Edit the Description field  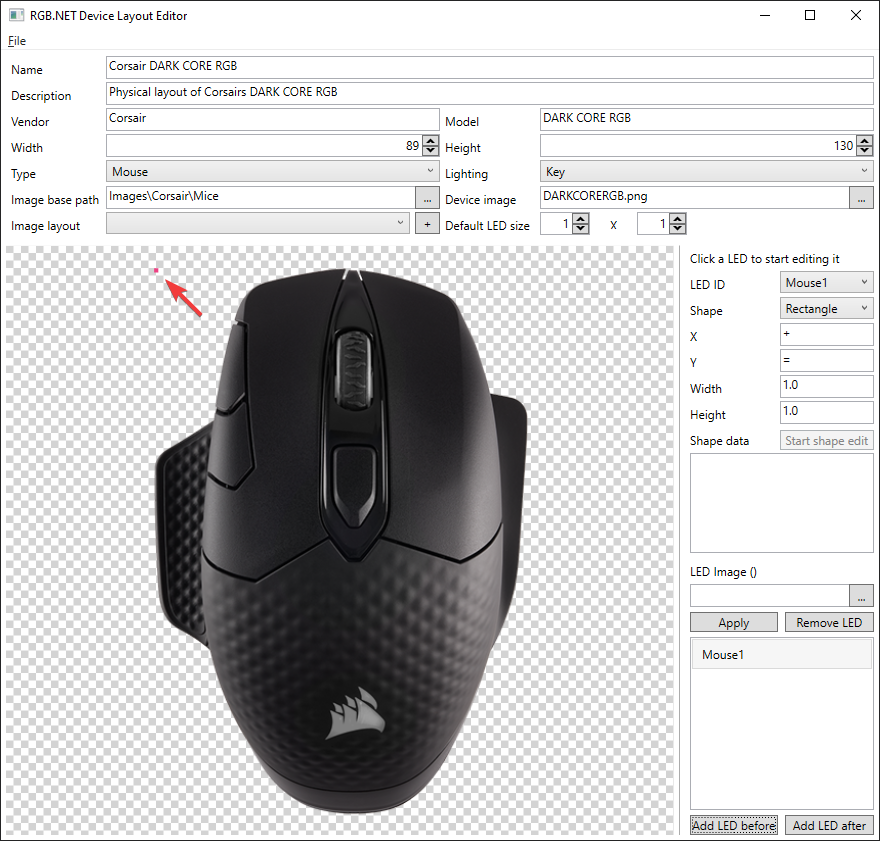[x=489, y=93]
